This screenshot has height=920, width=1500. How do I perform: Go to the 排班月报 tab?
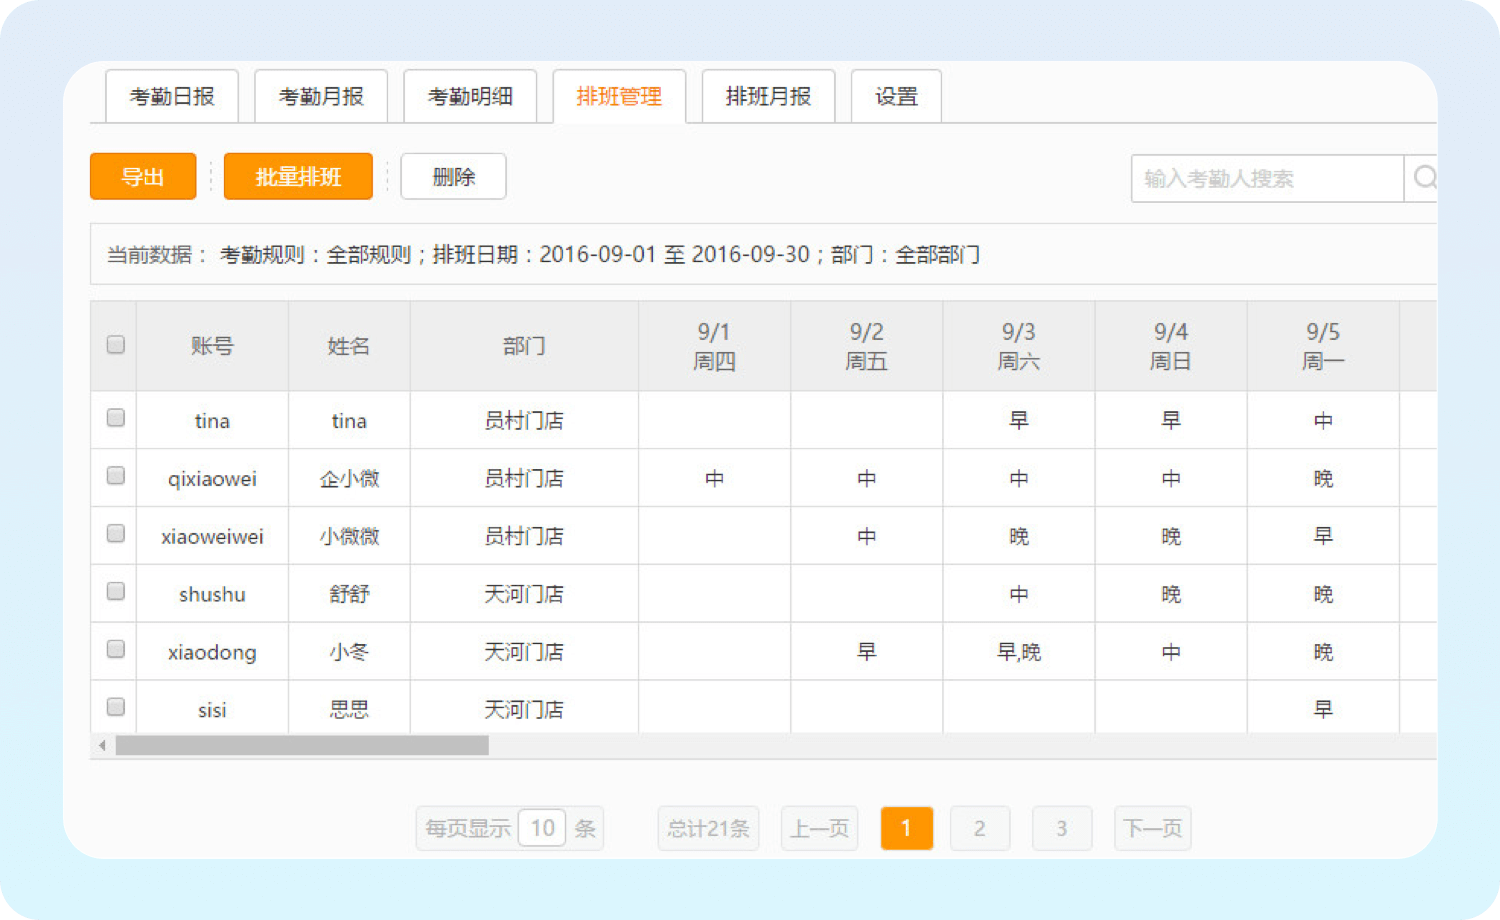tap(768, 97)
